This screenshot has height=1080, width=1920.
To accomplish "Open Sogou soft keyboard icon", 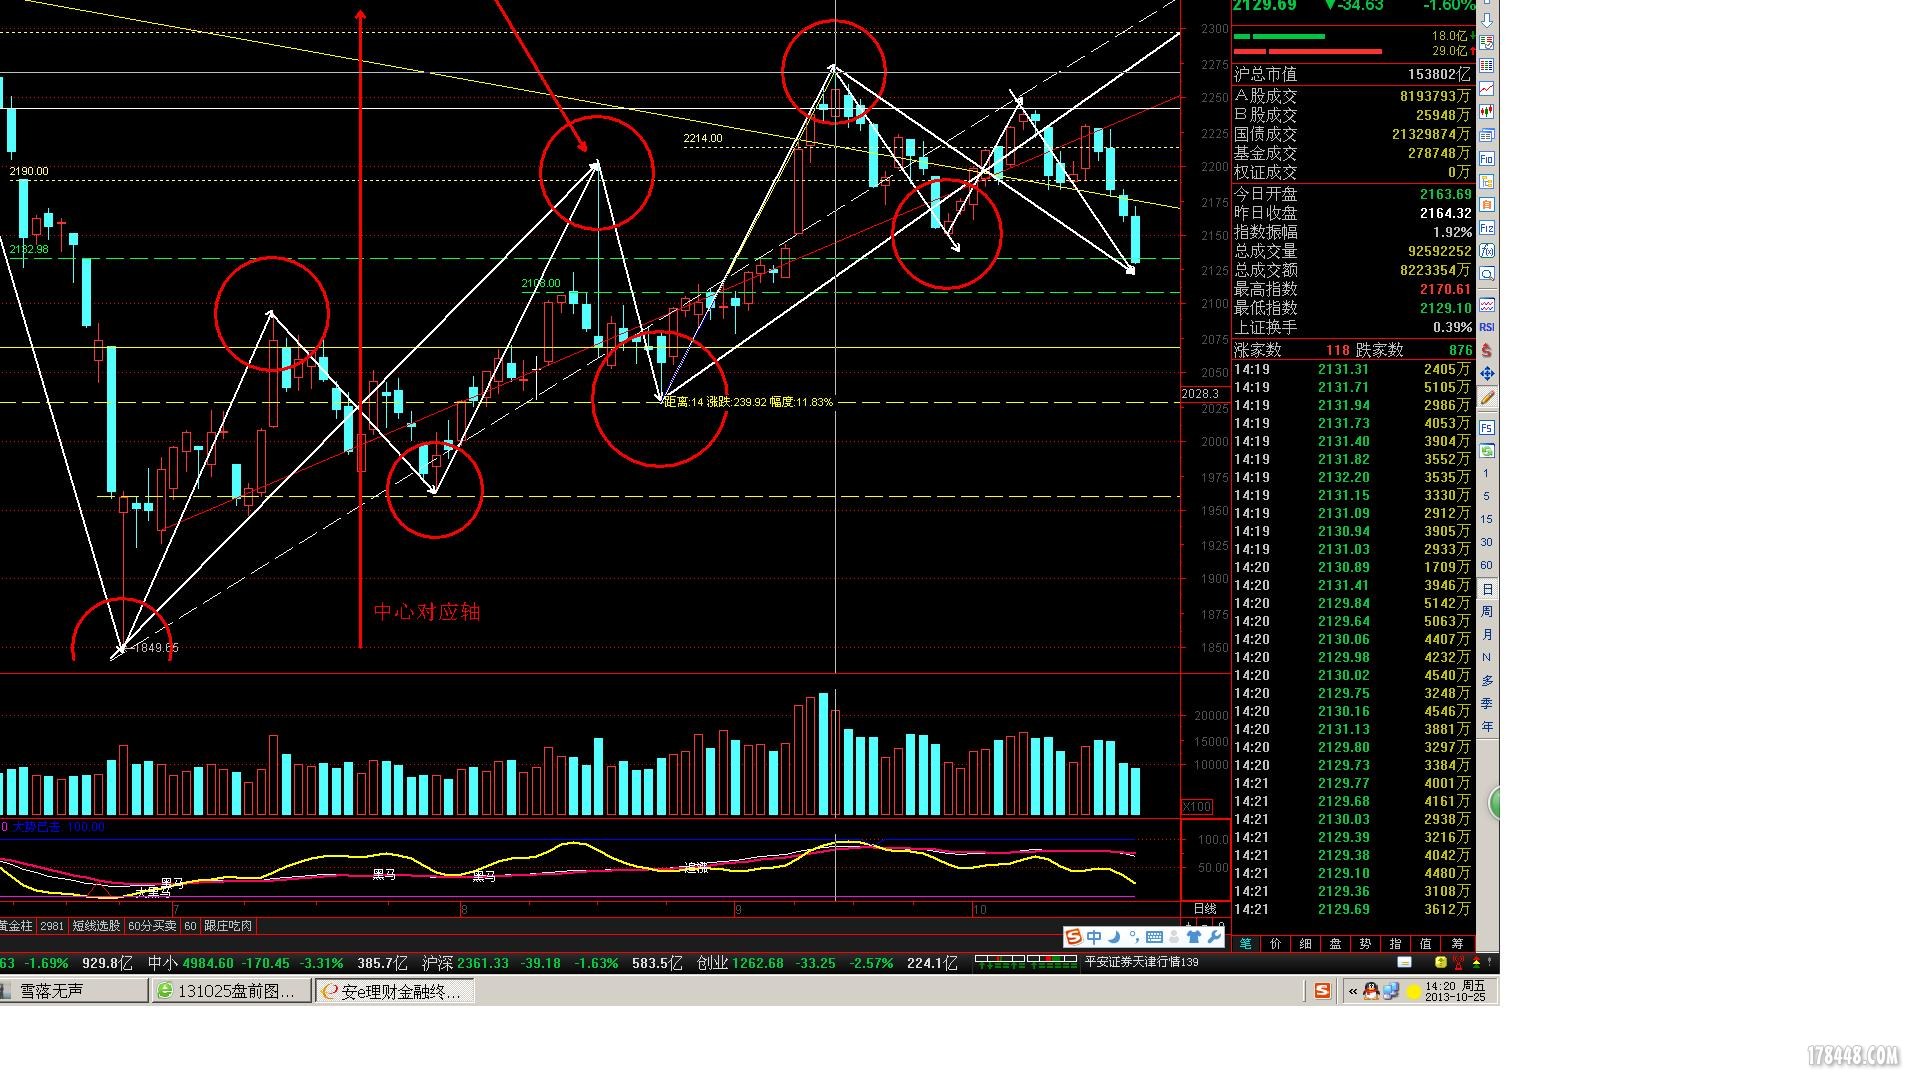I will (x=1154, y=937).
